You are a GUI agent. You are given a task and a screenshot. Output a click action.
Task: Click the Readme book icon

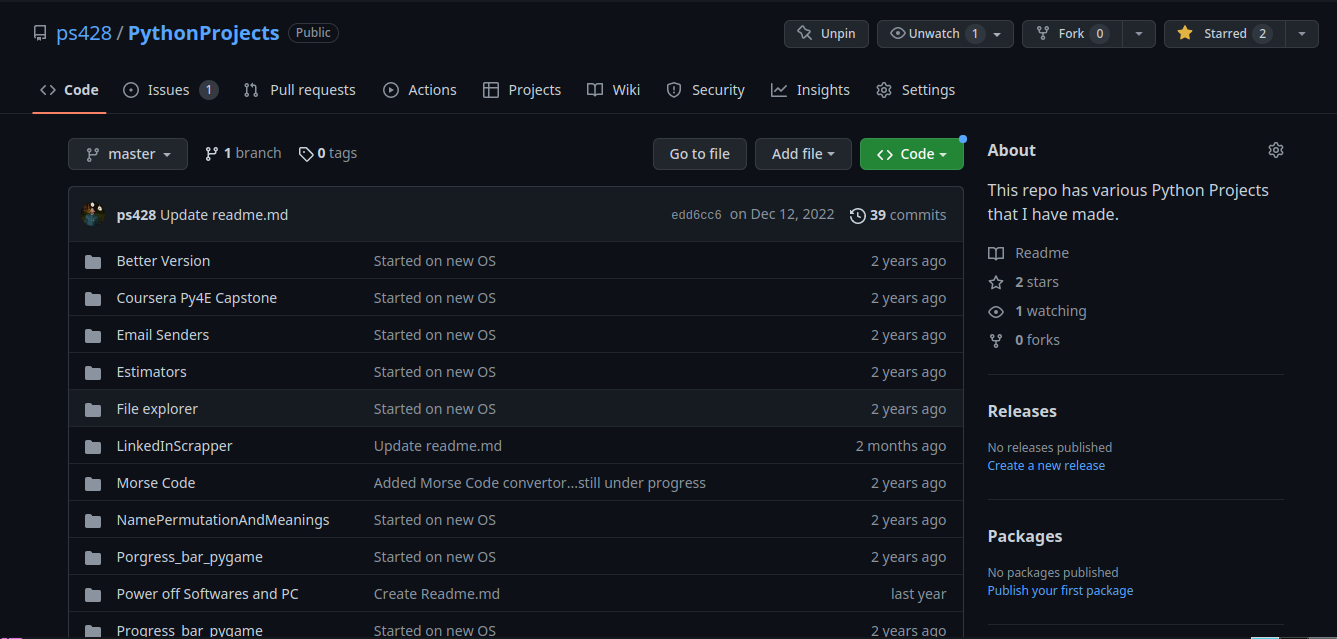pos(995,253)
